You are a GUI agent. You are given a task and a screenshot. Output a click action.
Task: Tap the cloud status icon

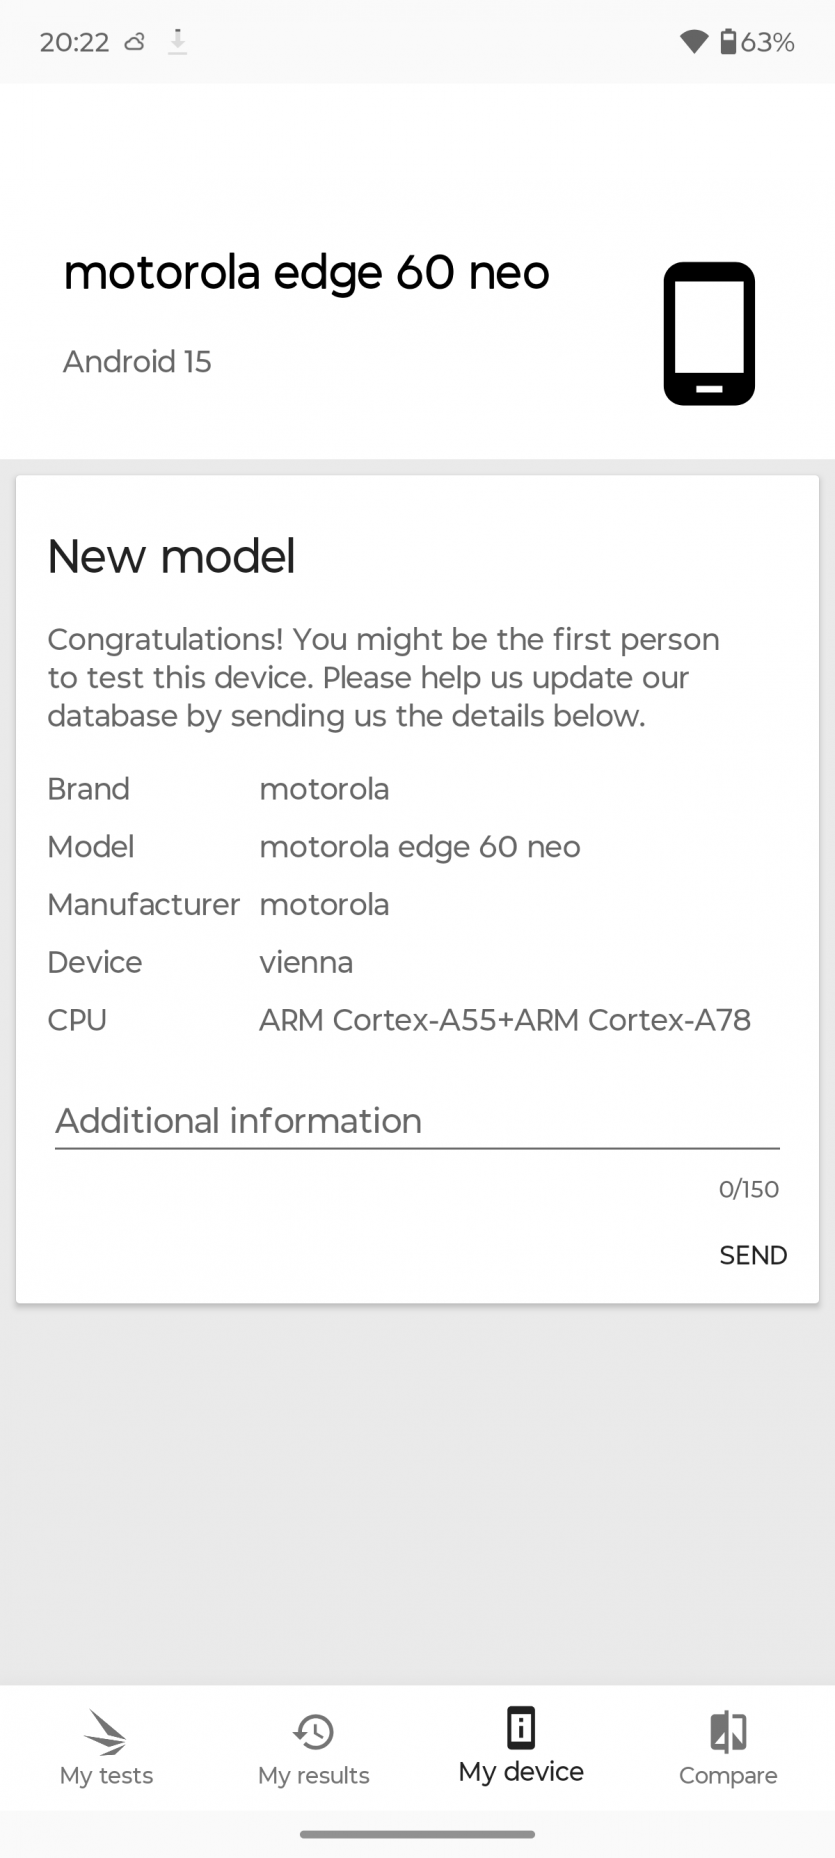[134, 42]
